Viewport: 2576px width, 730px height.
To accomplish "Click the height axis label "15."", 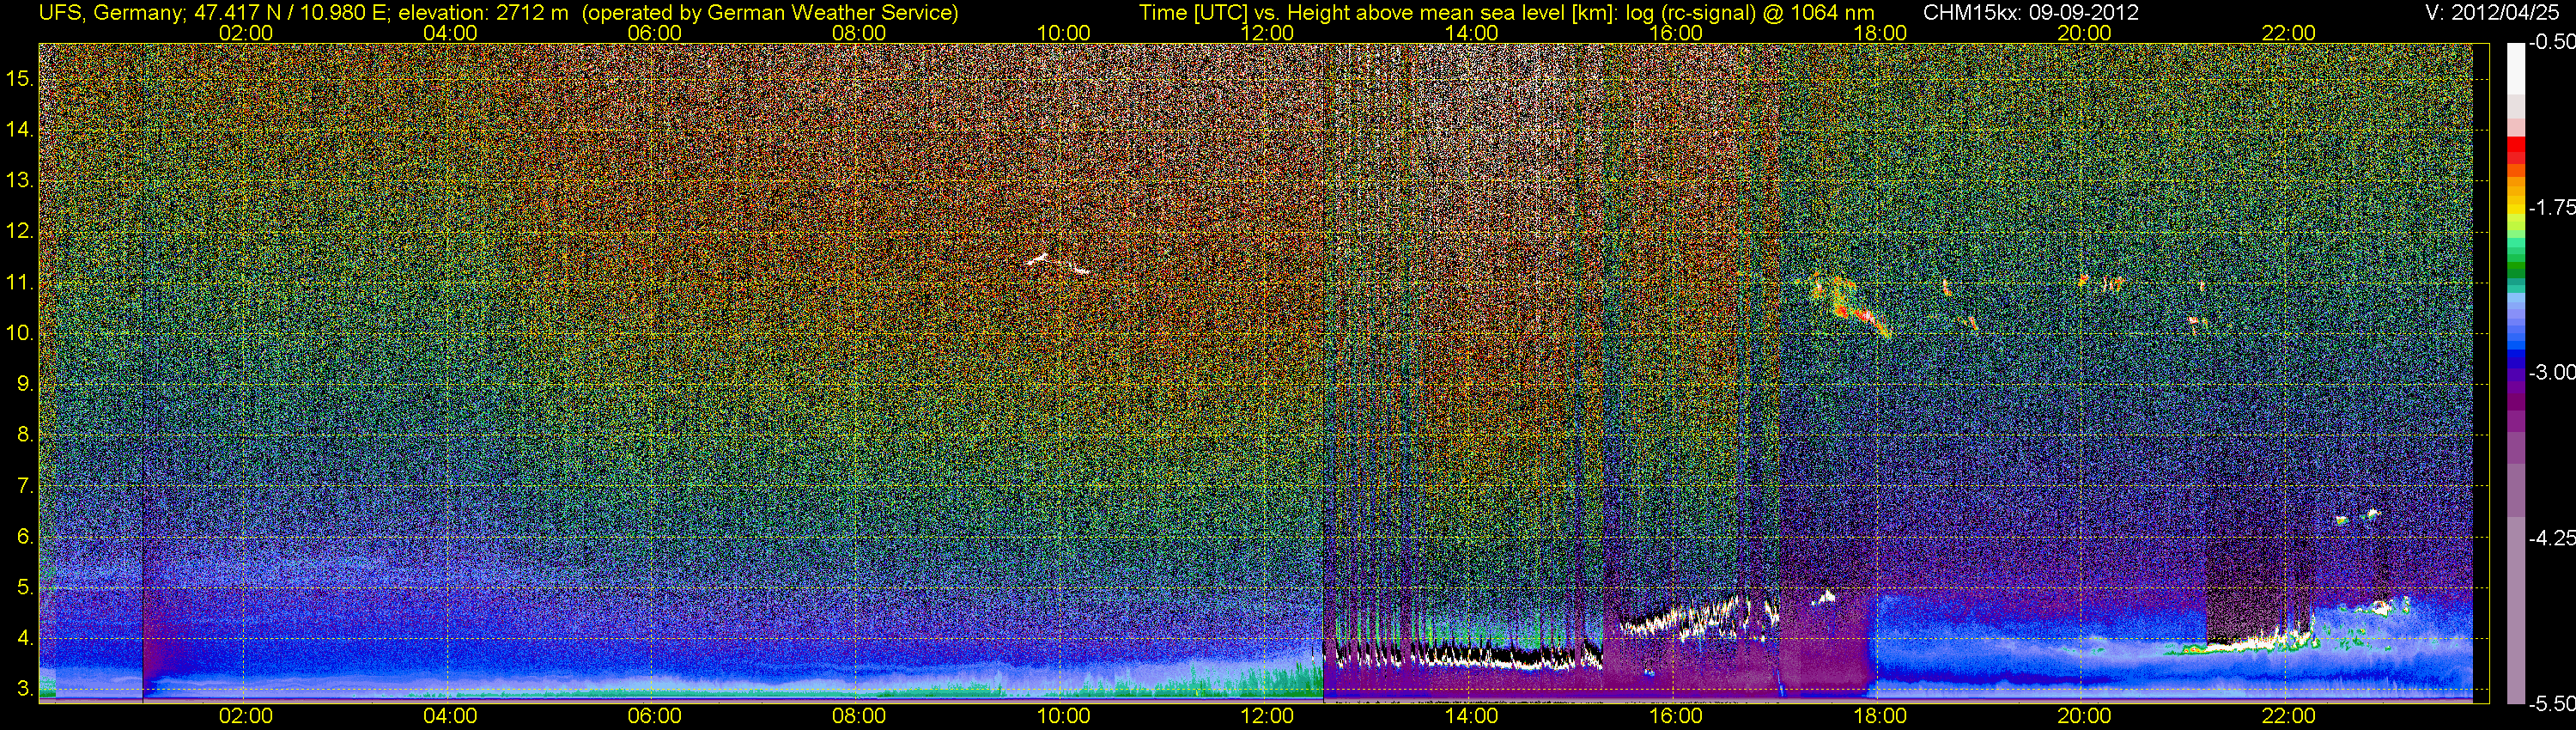I will point(20,79).
